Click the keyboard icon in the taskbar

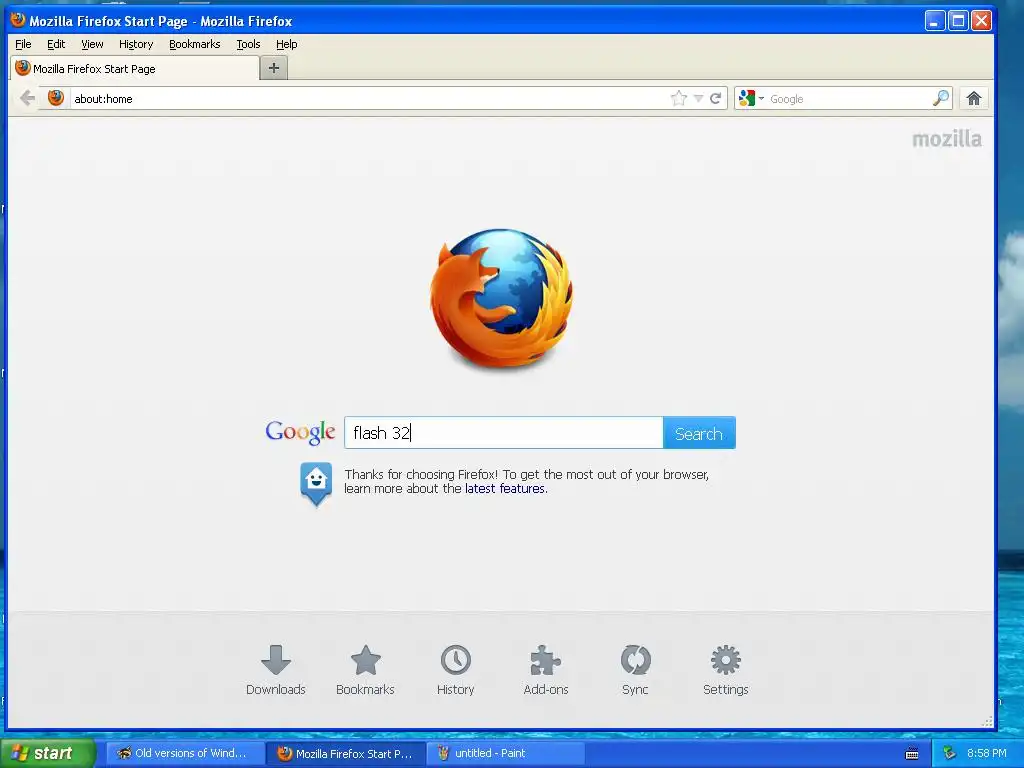(x=912, y=754)
